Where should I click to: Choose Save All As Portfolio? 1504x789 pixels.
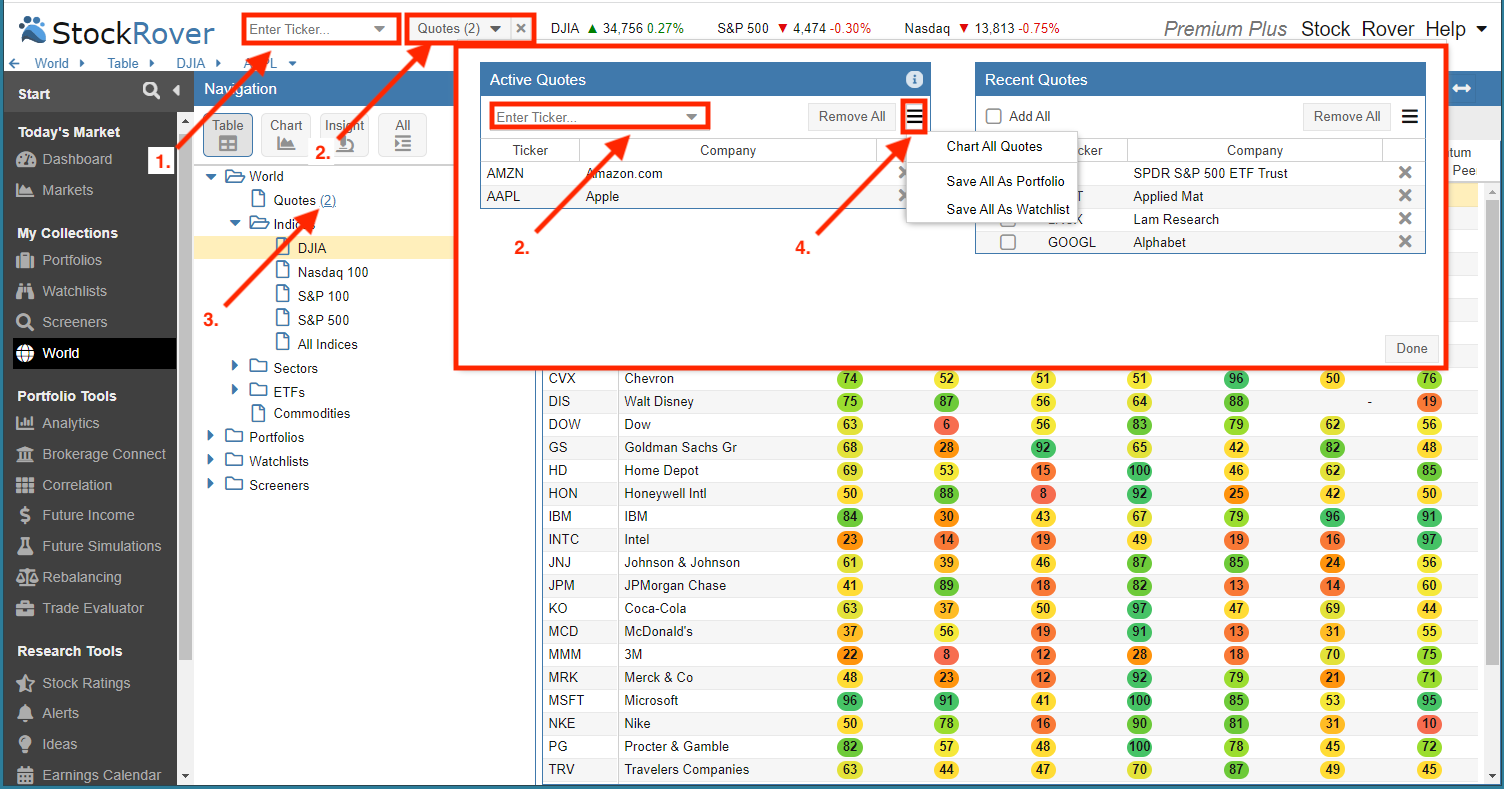coord(1005,181)
